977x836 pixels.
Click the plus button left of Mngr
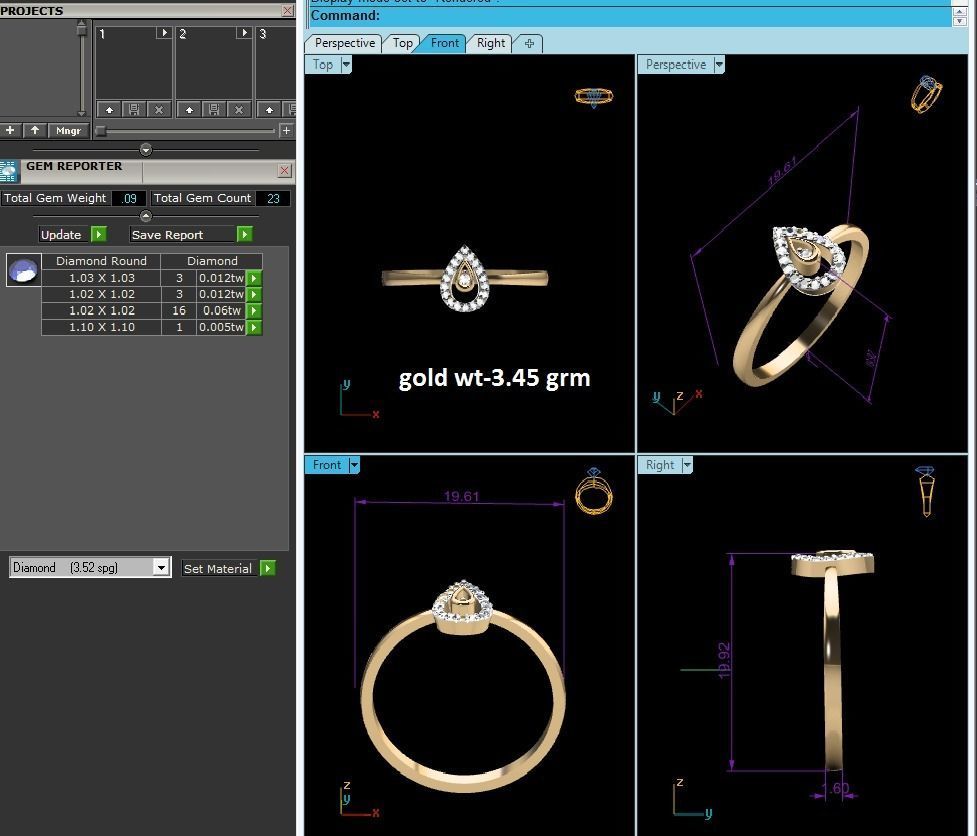[x=10, y=130]
